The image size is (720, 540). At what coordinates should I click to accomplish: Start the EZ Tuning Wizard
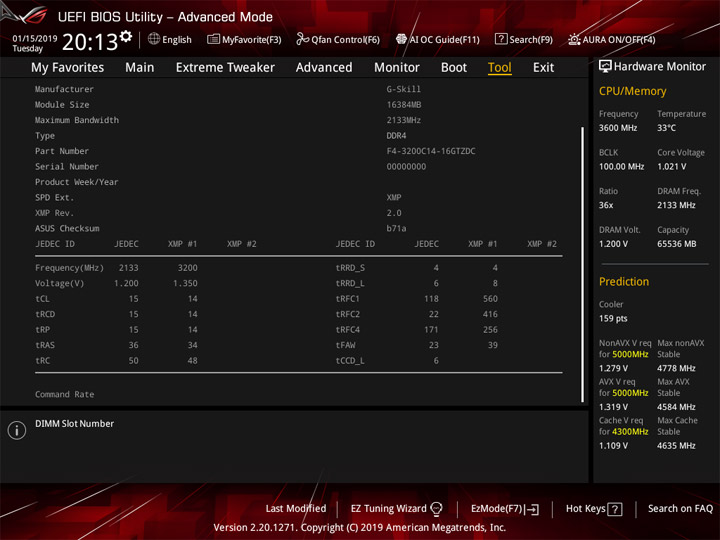point(397,509)
